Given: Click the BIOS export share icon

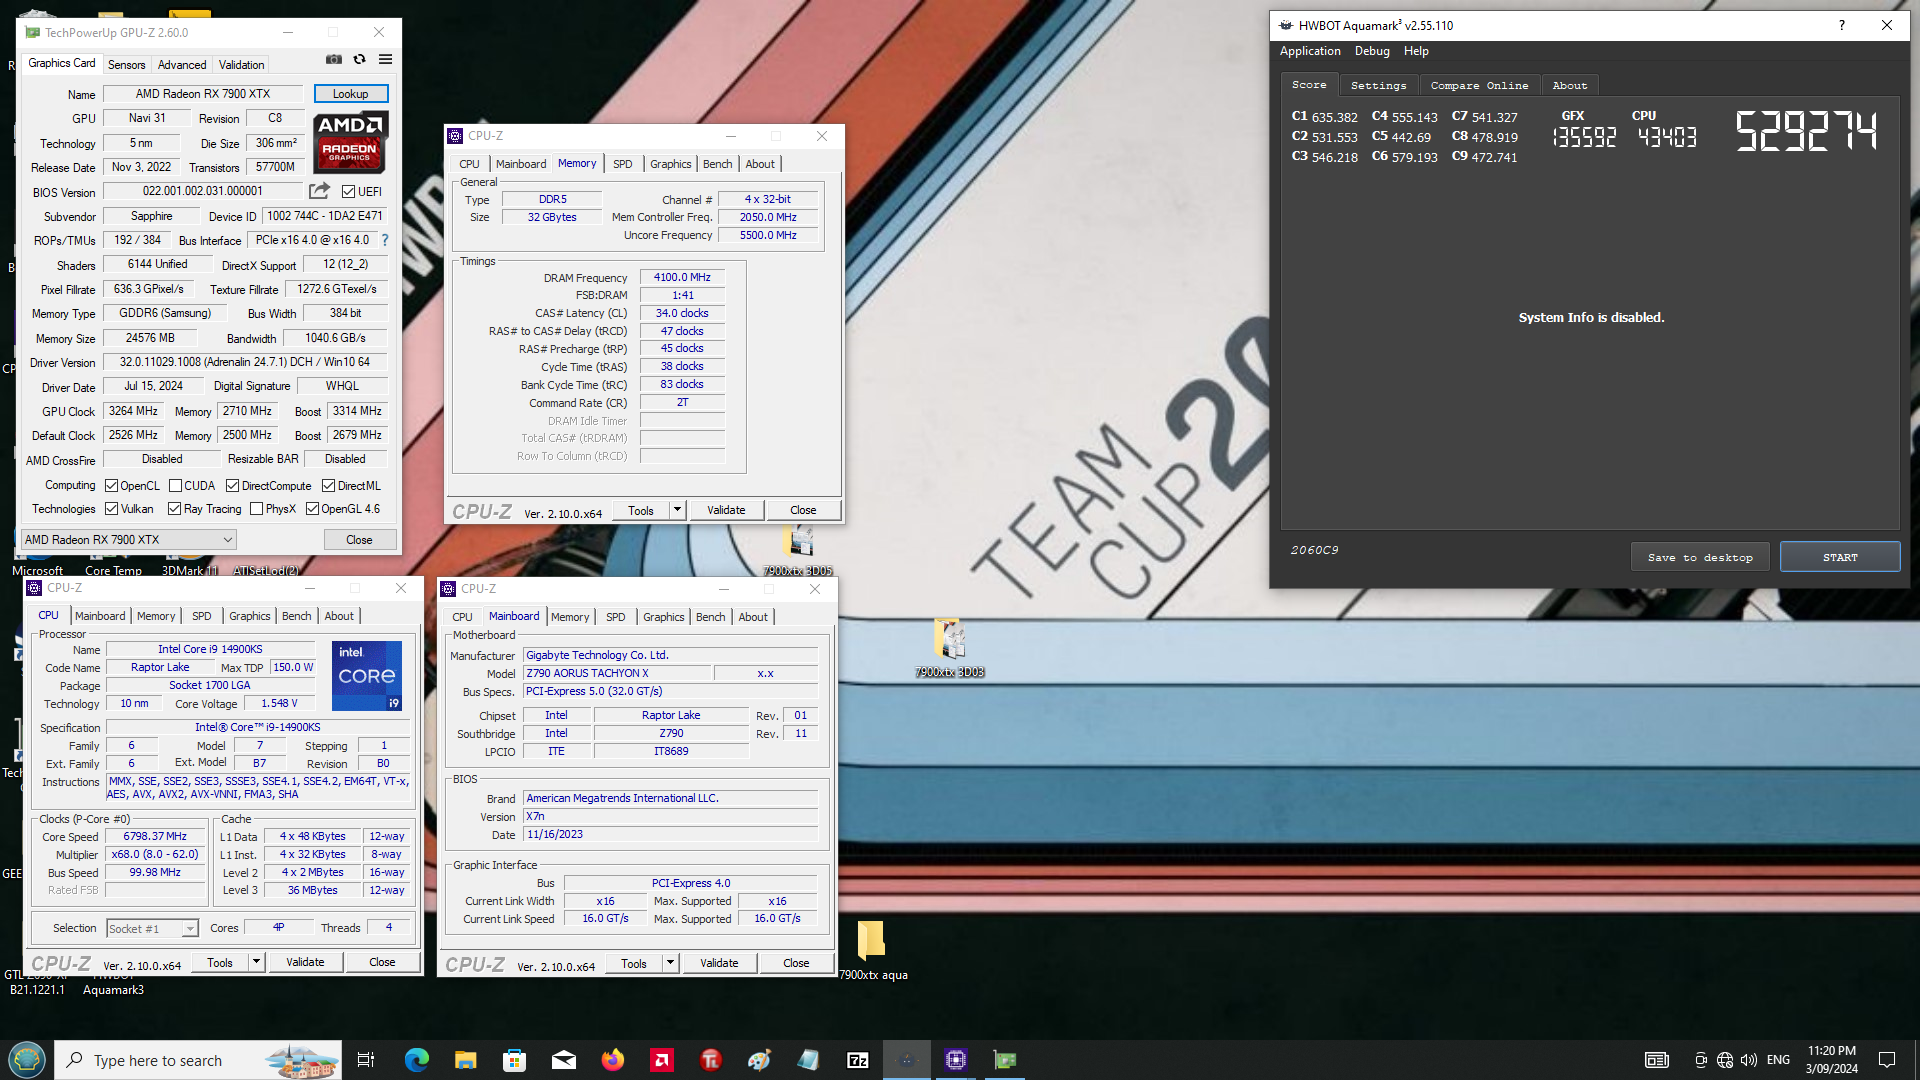Looking at the screenshot, I should pyautogui.click(x=319, y=191).
